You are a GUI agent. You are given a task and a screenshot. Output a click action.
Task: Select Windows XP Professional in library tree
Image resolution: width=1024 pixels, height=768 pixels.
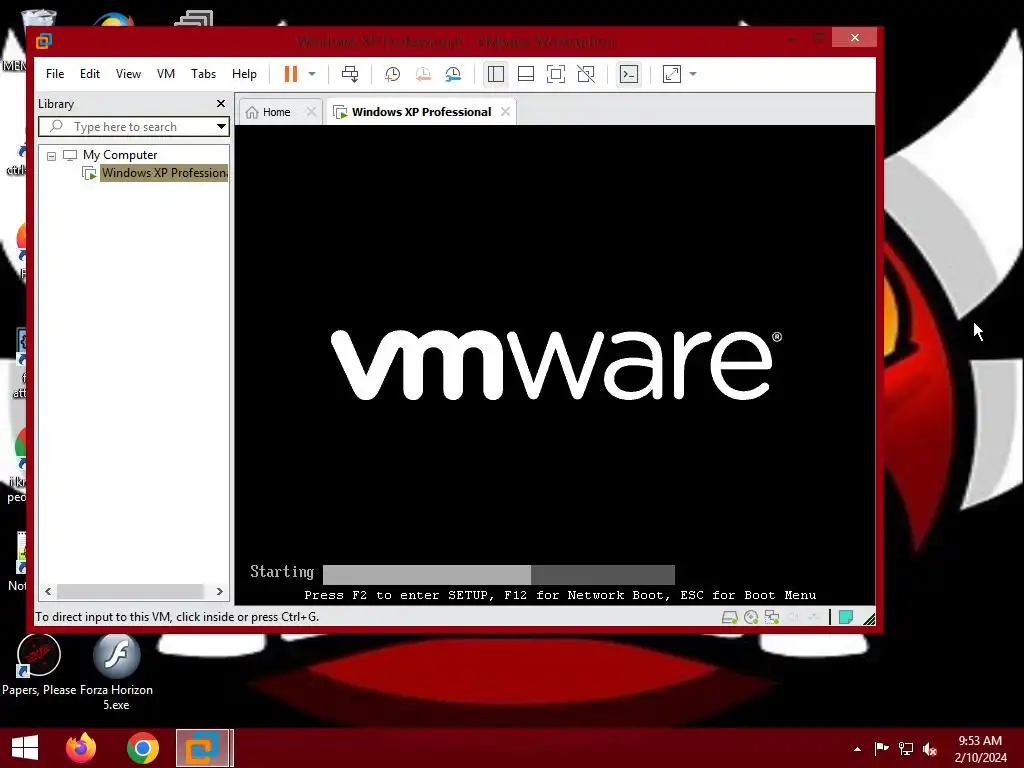[165, 173]
